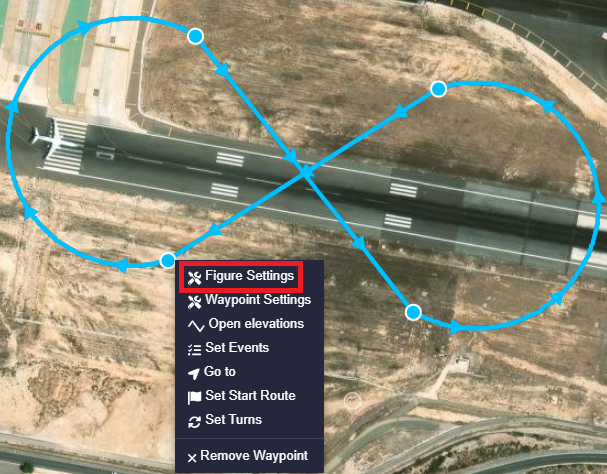Open Waypoint Settings menu entry
The width and height of the screenshot is (607, 474).
coord(249,300)
